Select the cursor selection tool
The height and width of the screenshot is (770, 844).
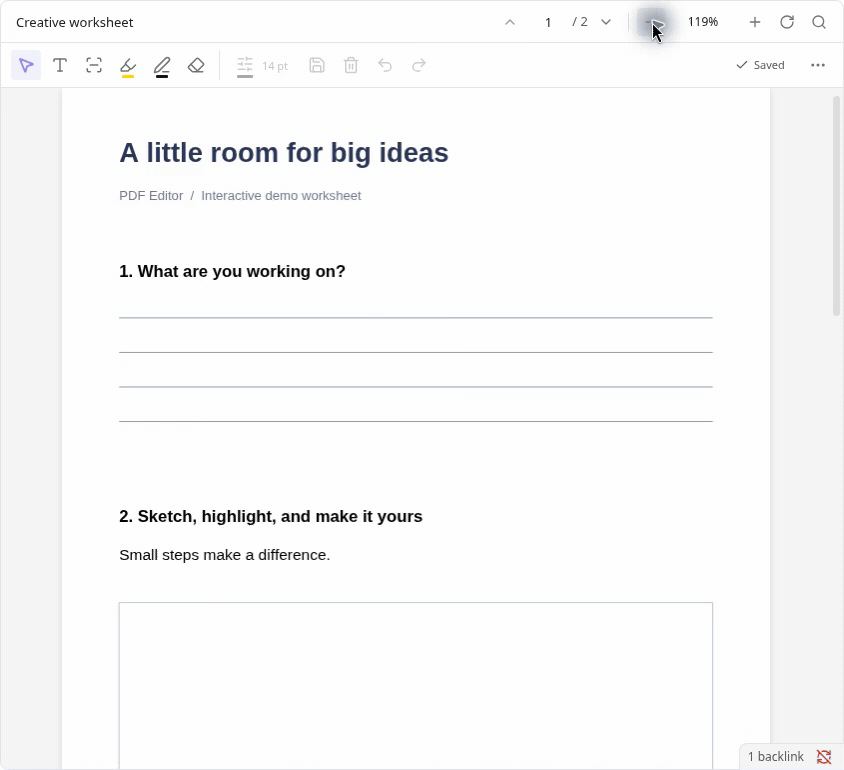(x=26, y=66)
